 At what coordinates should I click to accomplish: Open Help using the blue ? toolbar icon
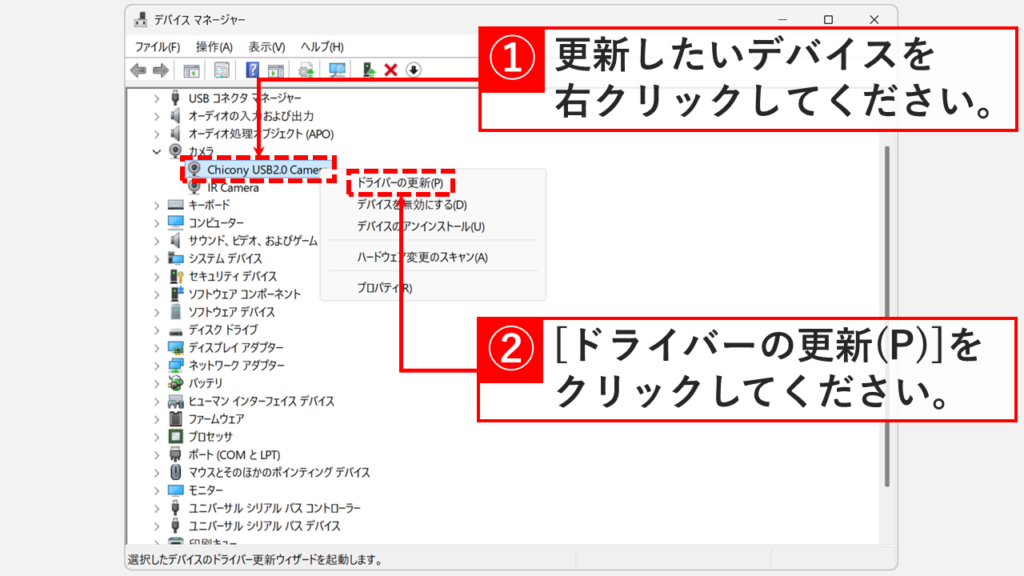[x=251, y=69]
